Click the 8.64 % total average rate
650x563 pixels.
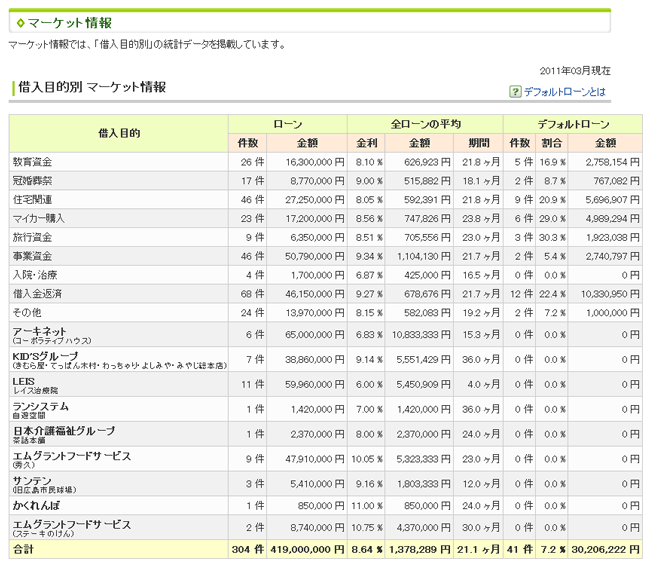pos(367,550)
